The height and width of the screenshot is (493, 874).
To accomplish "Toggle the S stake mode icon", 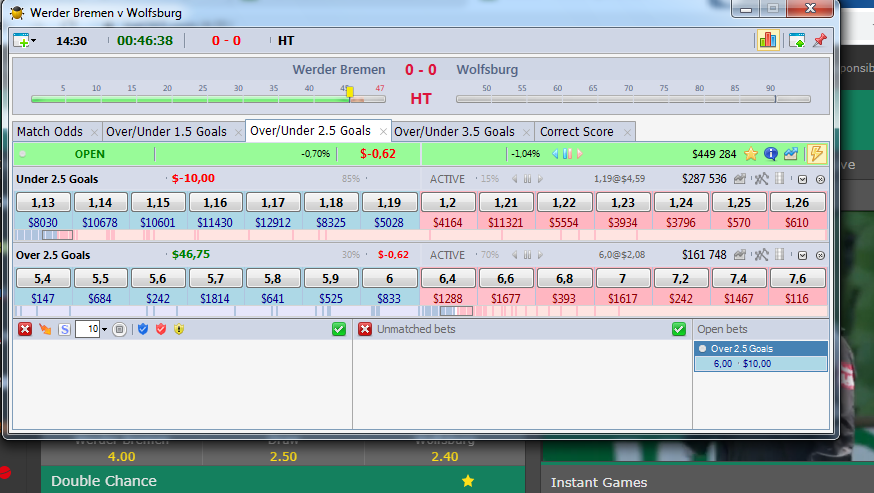I will coord(64,330).
